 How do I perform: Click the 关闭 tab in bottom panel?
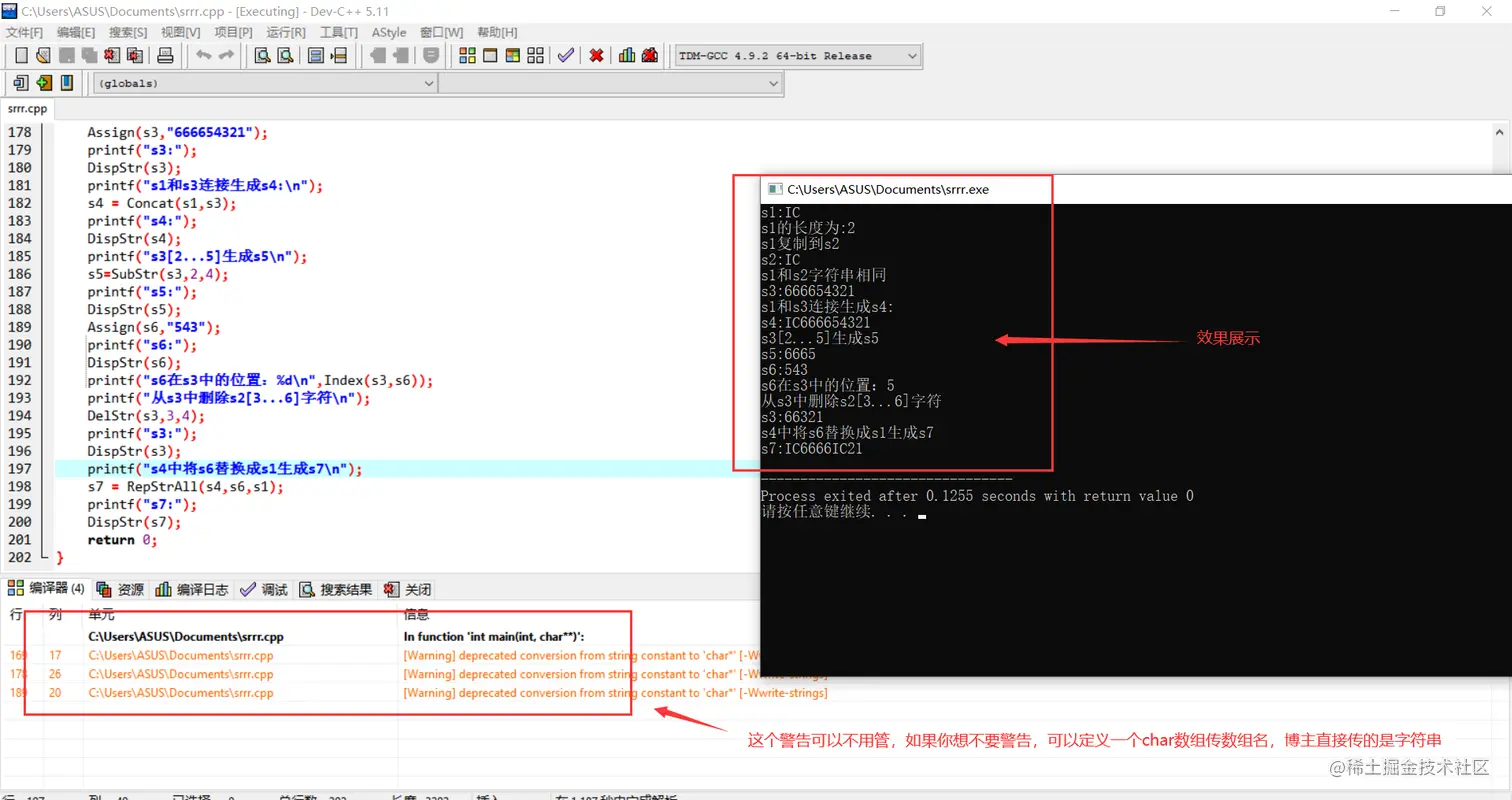(409, 589)
